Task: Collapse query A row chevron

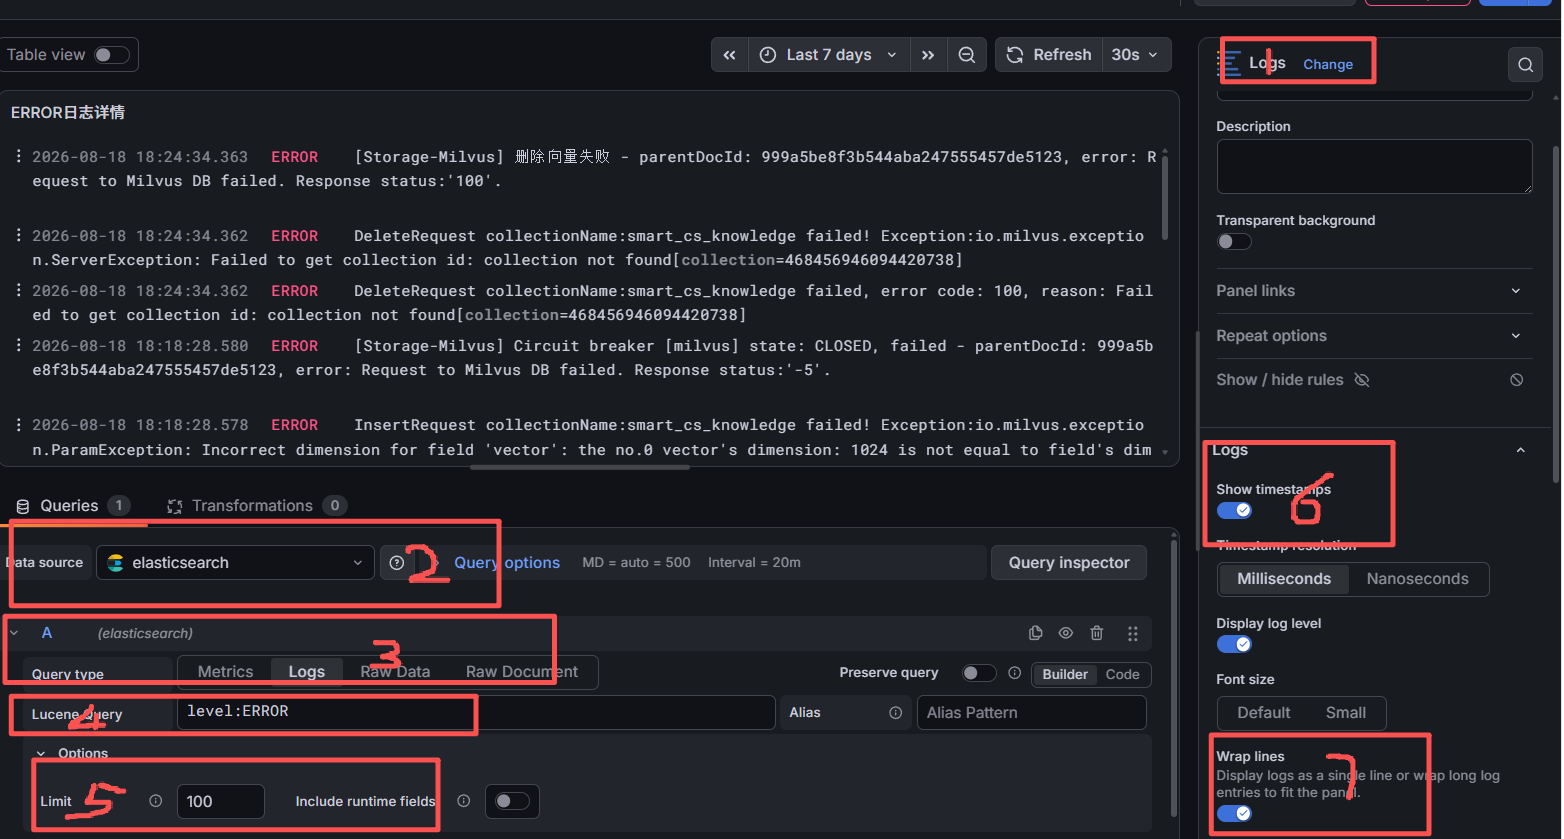Action: 14,633
